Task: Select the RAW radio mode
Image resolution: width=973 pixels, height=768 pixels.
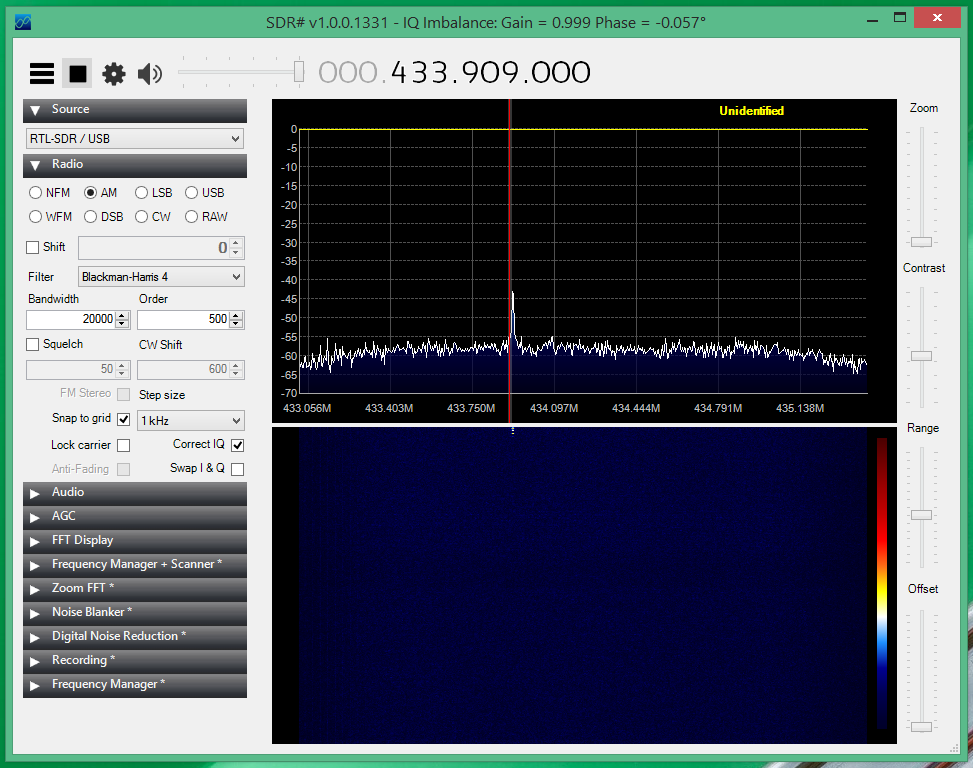Action: (206, 217)
